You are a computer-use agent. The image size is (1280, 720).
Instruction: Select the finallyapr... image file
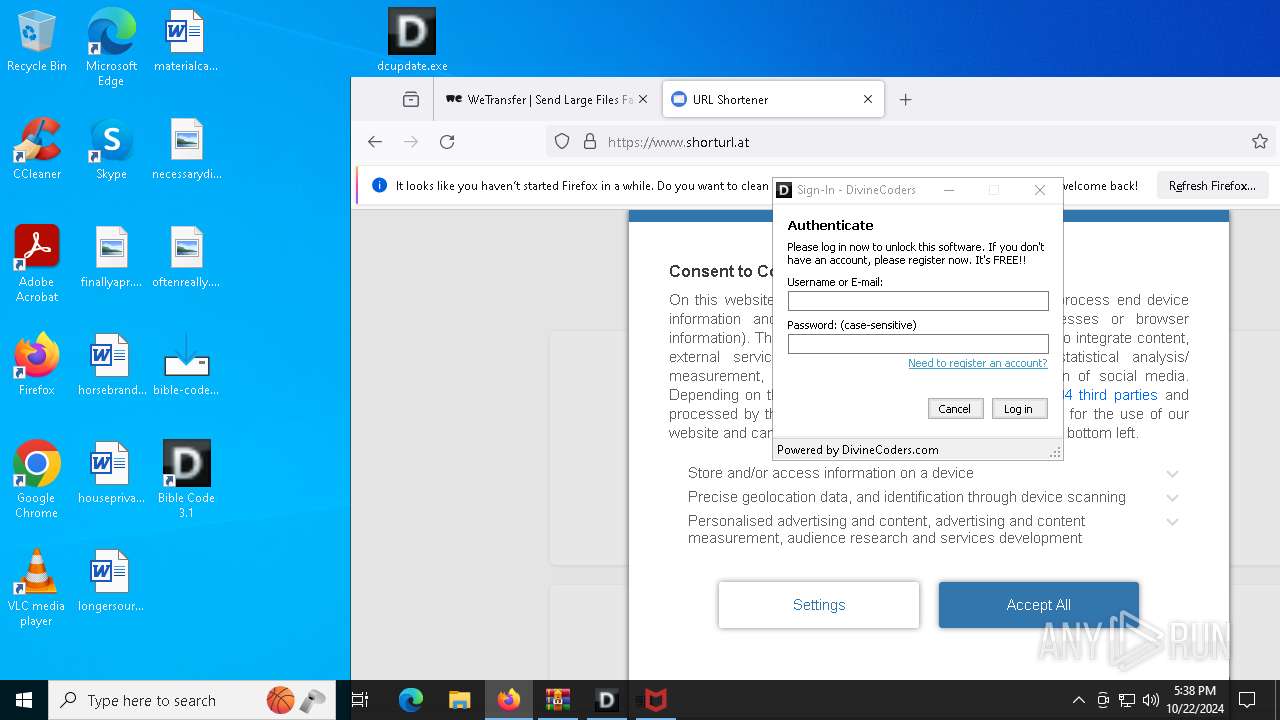coord(111,257)
